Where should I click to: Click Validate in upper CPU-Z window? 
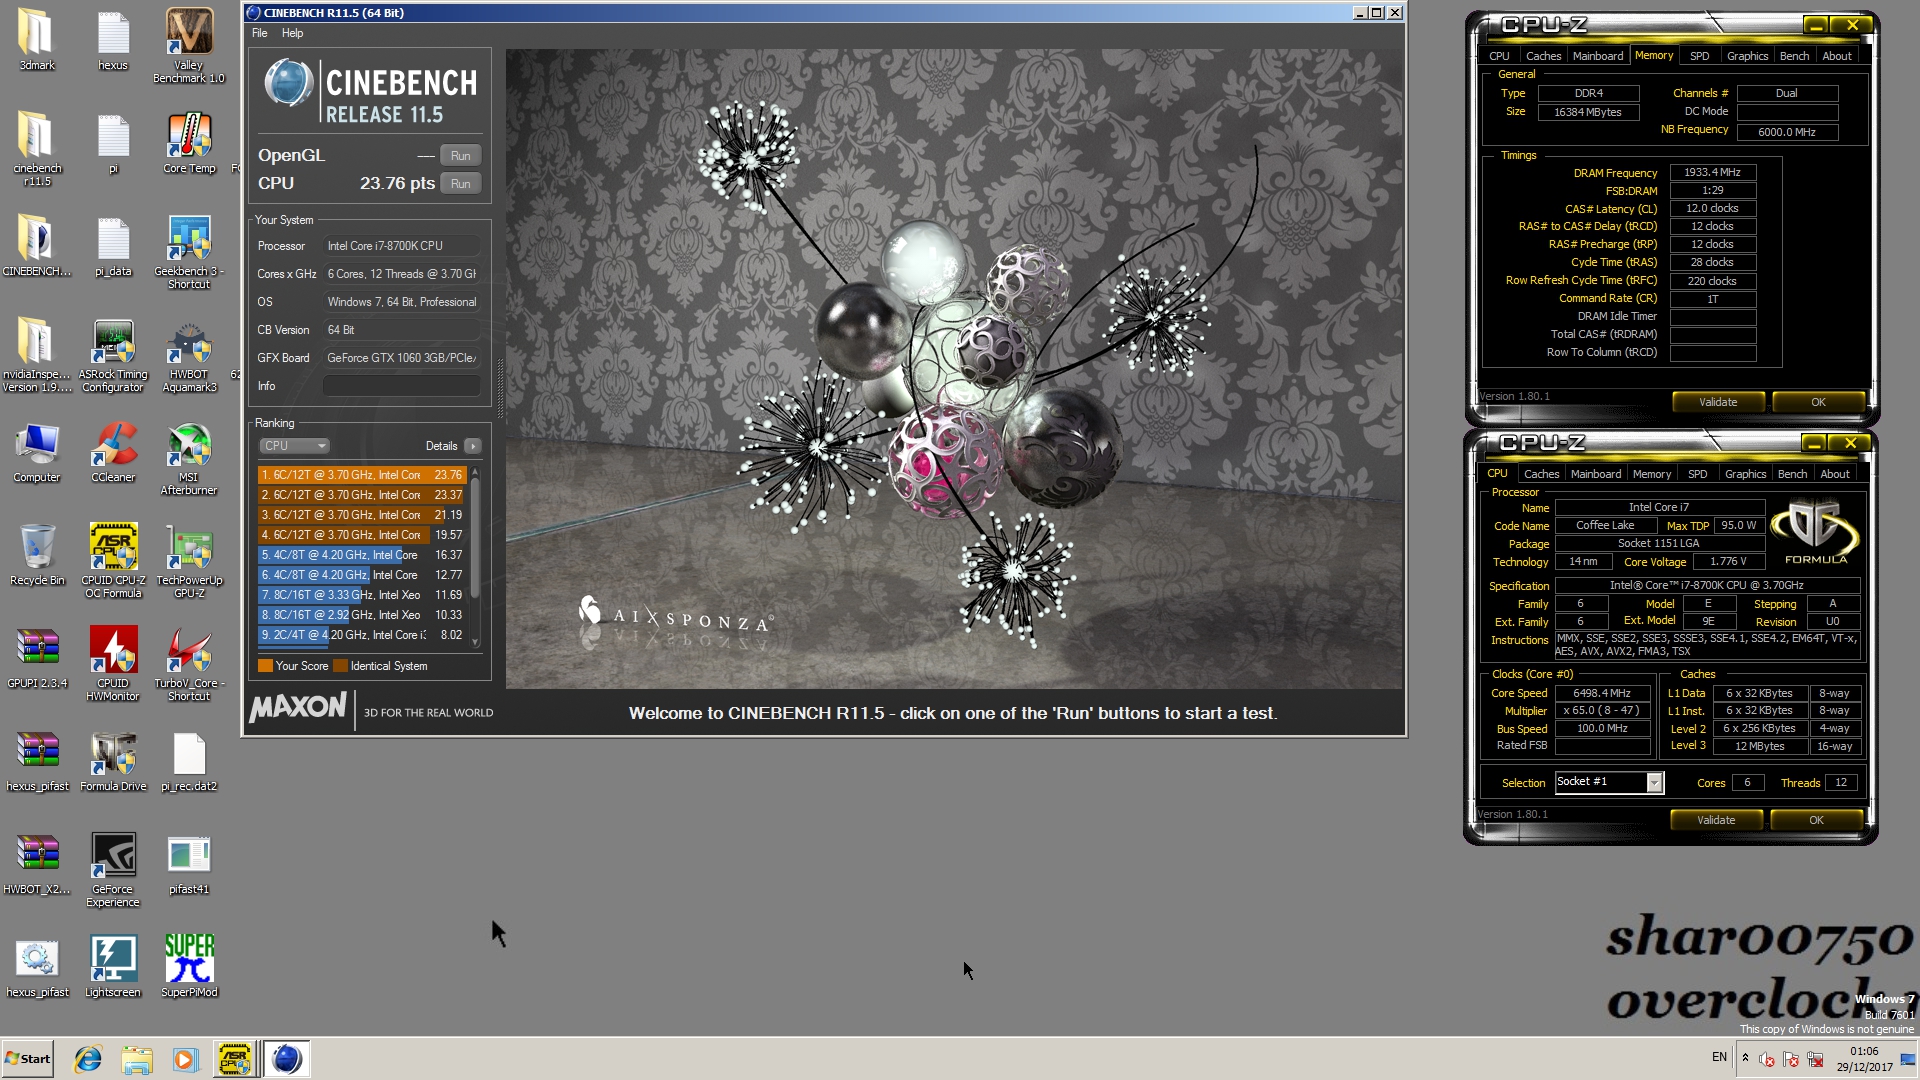coord(1718,402)
